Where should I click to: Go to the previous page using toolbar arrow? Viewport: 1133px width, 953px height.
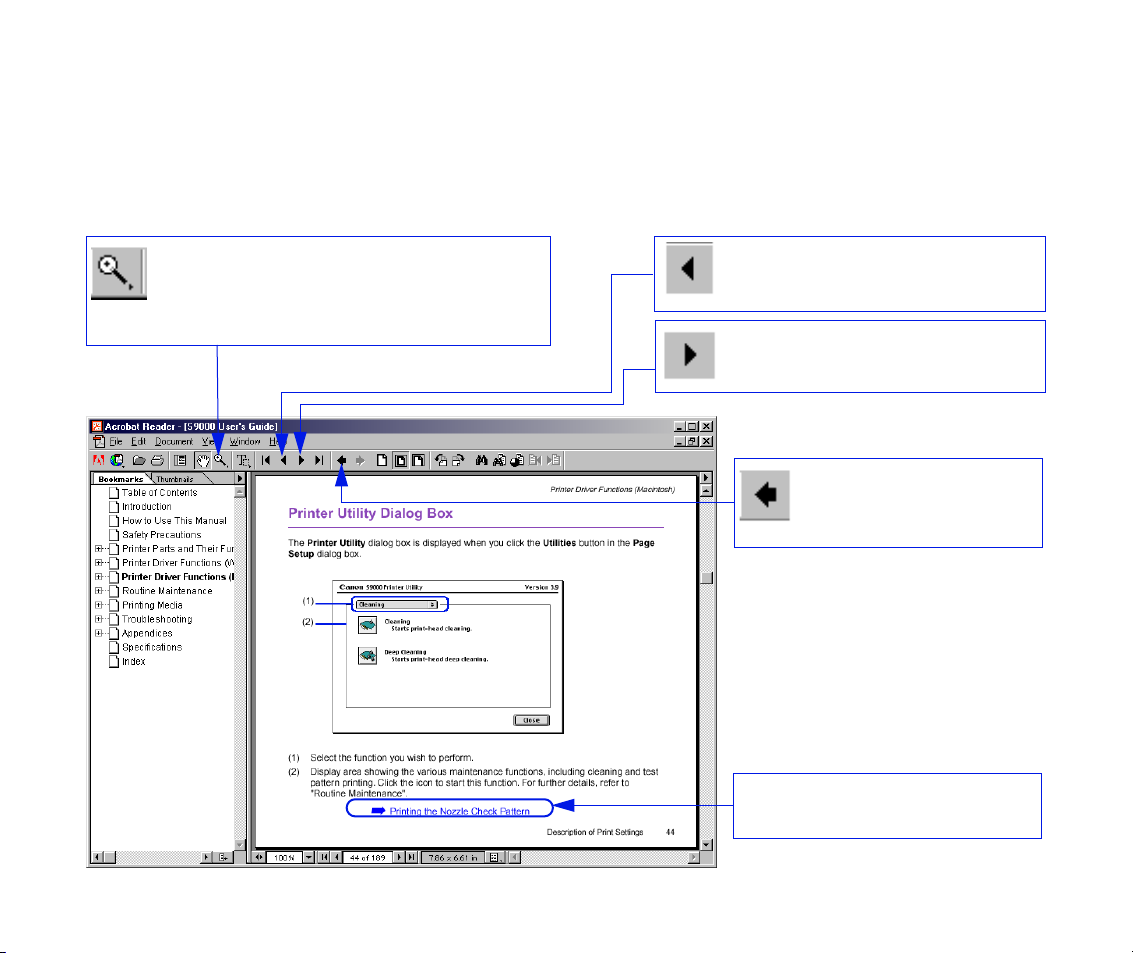[283, 461]
